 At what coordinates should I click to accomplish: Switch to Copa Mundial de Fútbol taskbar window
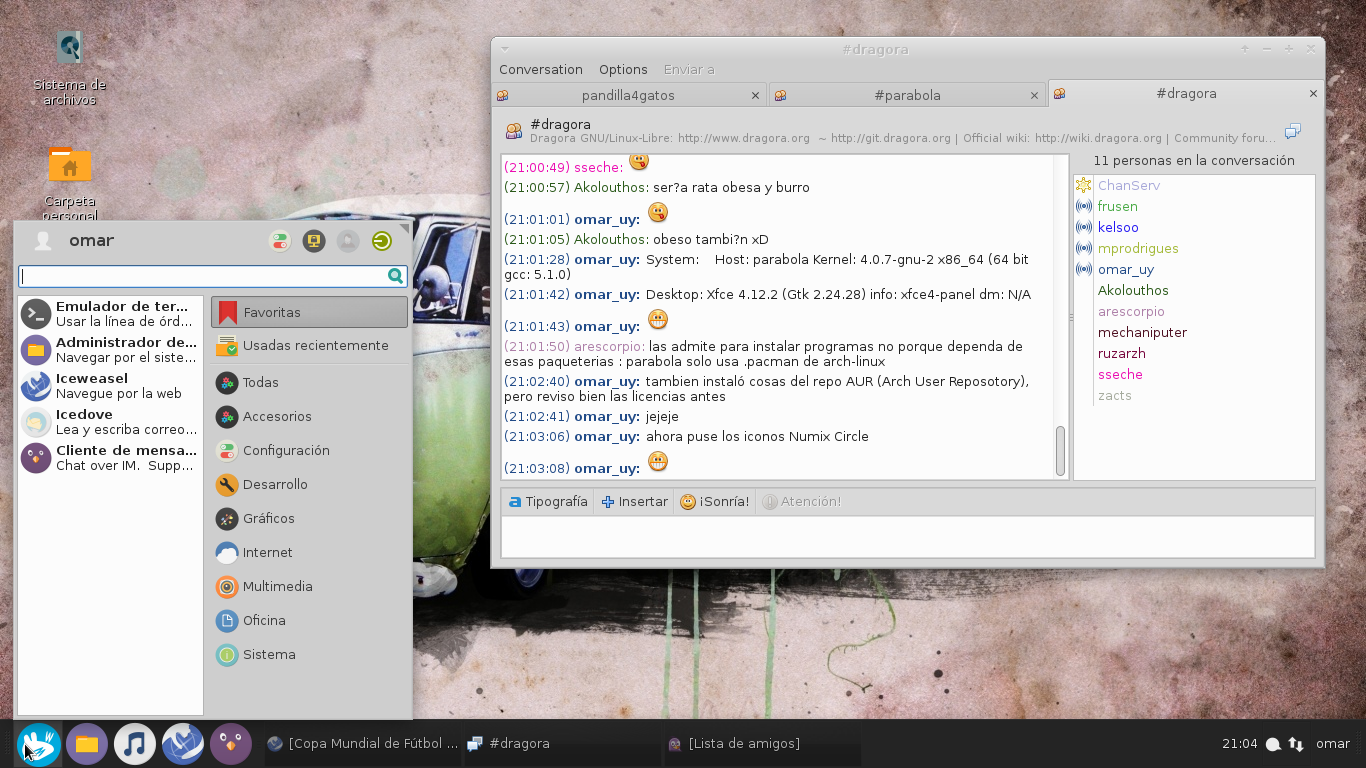(362, 744)
